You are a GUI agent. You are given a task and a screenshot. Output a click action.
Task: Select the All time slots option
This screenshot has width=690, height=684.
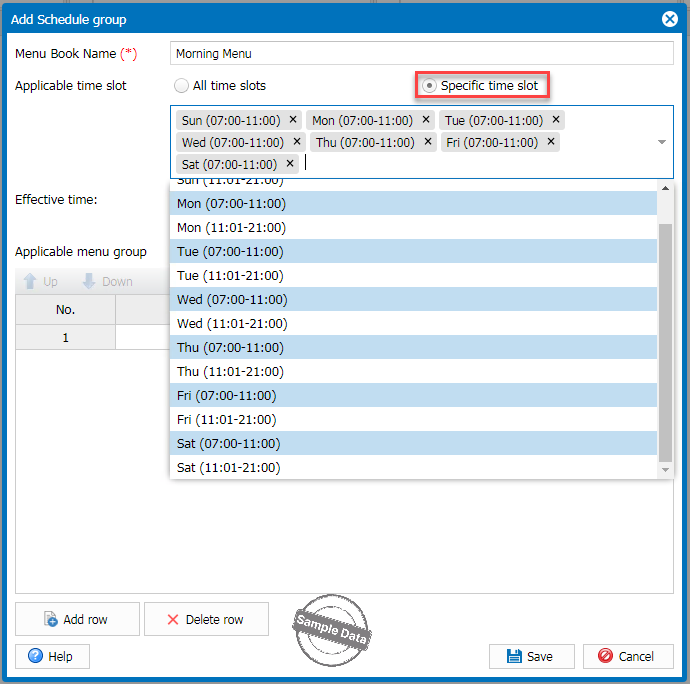181,86
